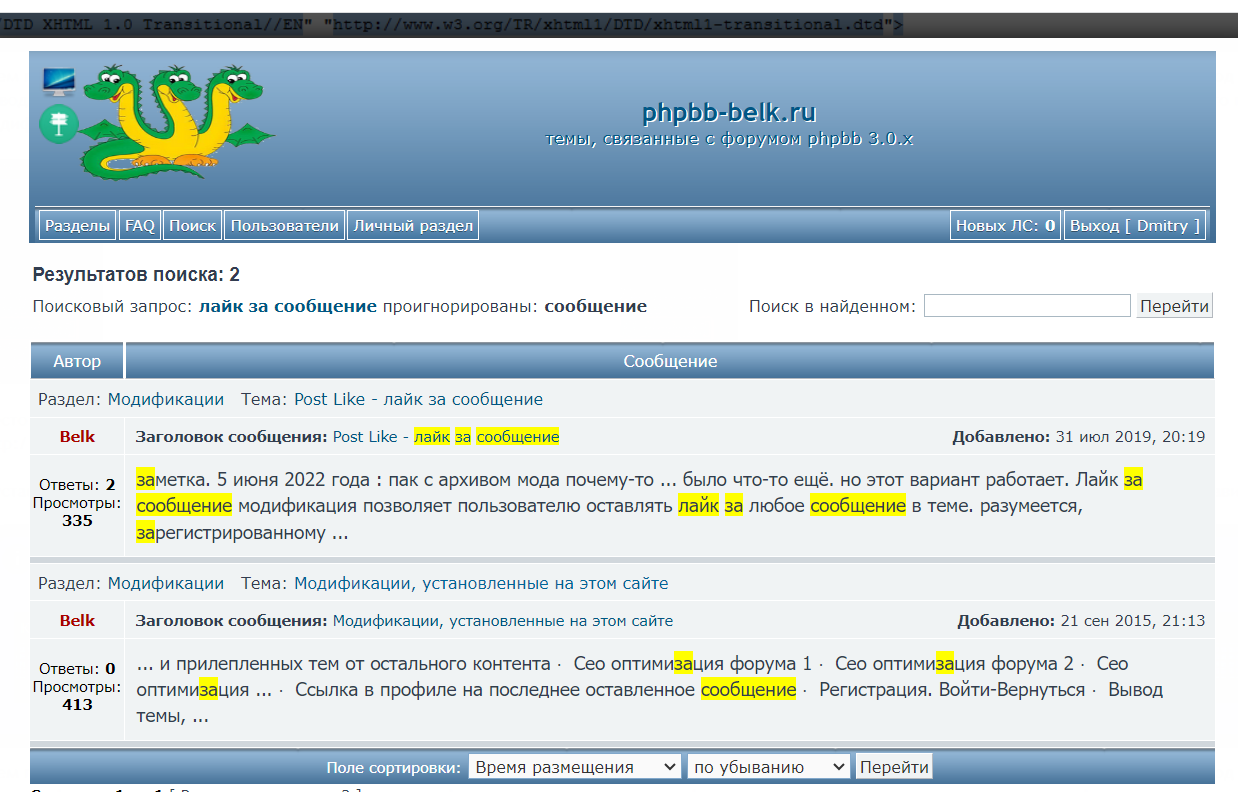The height and width of the screenshot is (792, 1238).
Task: Click the blue monitor icon in header
Action: click(59, 82)
